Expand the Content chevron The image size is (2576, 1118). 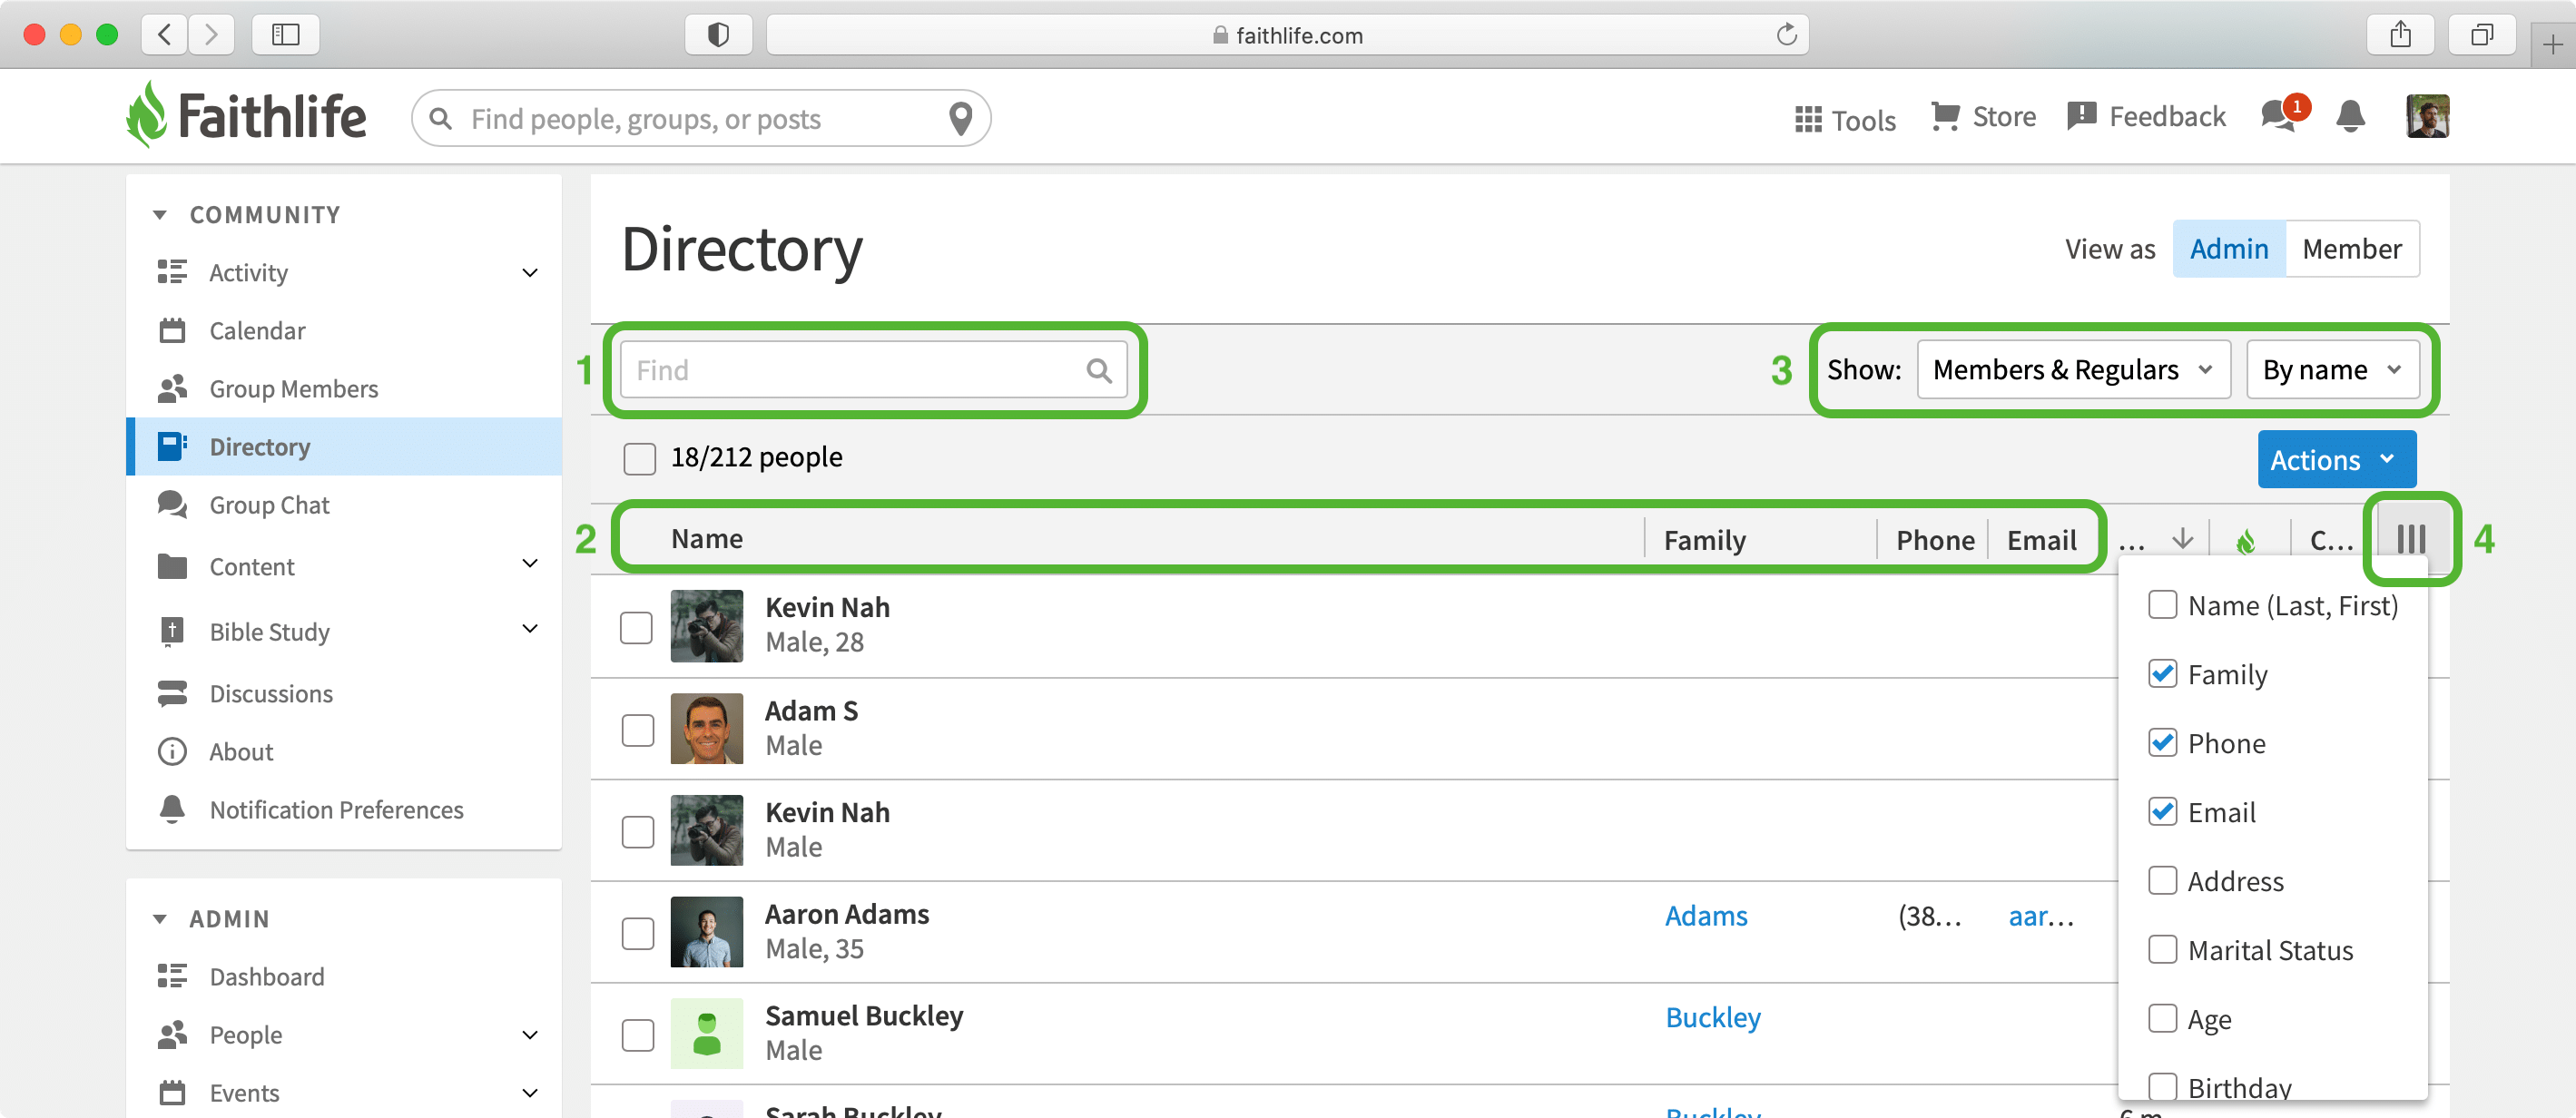[530, 564]
